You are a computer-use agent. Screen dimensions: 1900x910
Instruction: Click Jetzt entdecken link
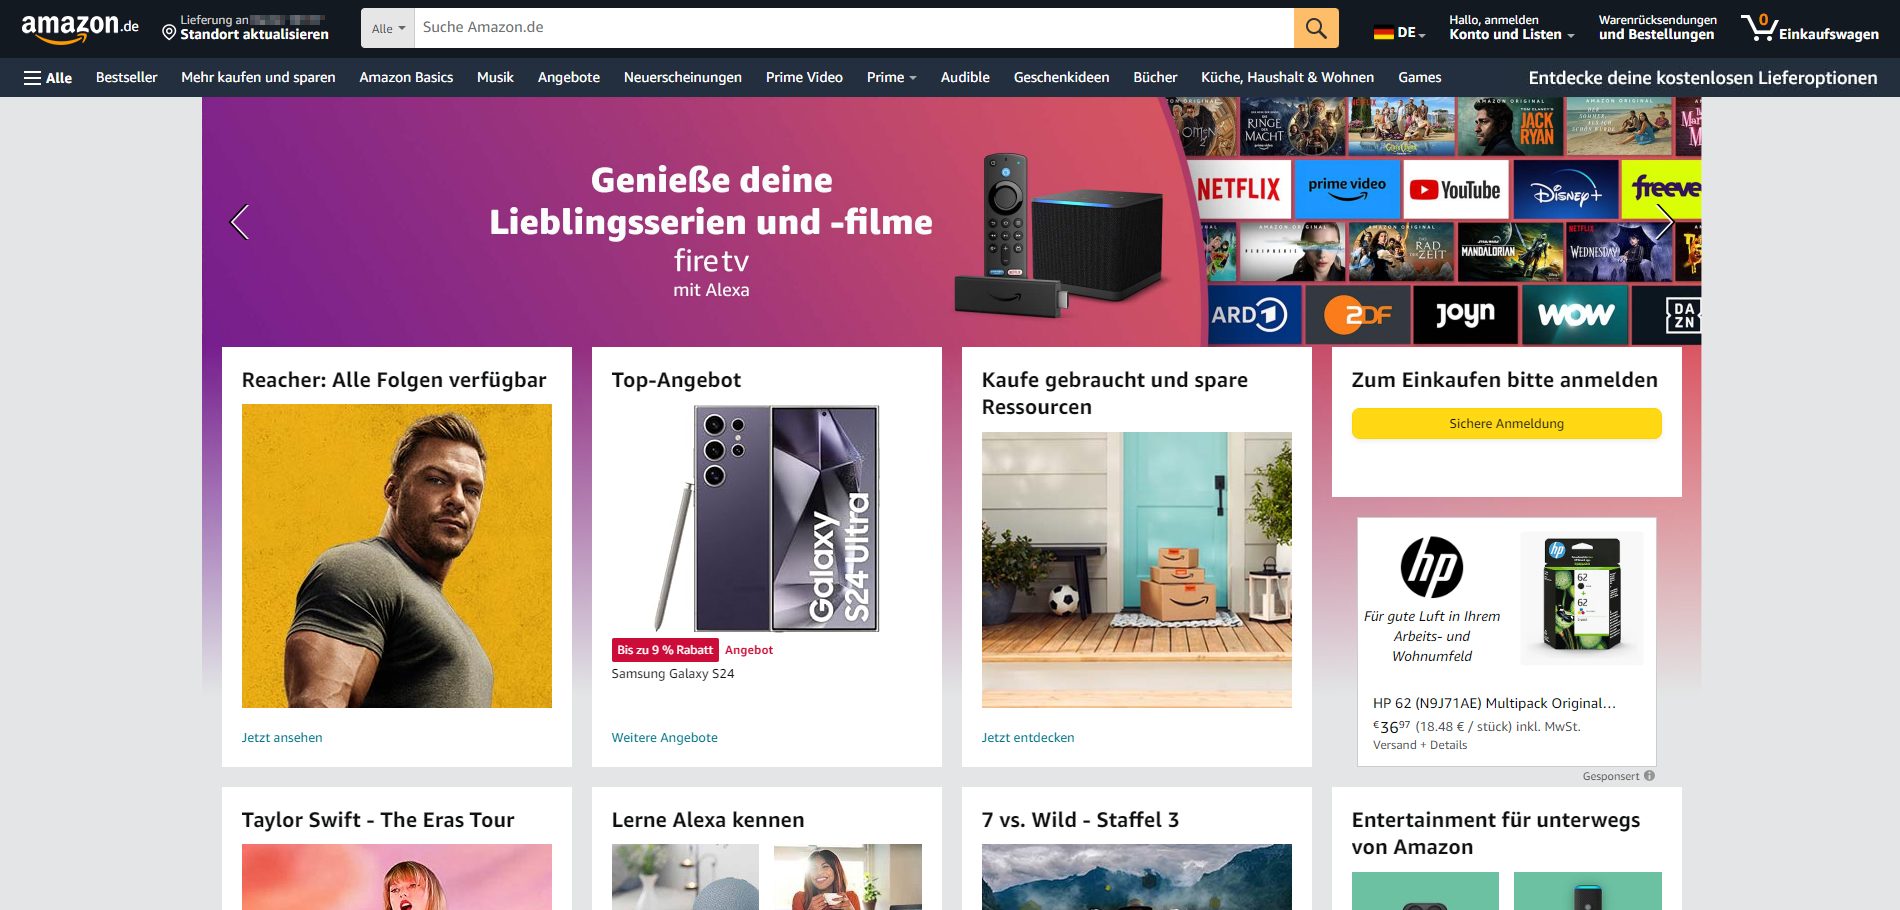pyautogui.click(x=1028, y=738)
